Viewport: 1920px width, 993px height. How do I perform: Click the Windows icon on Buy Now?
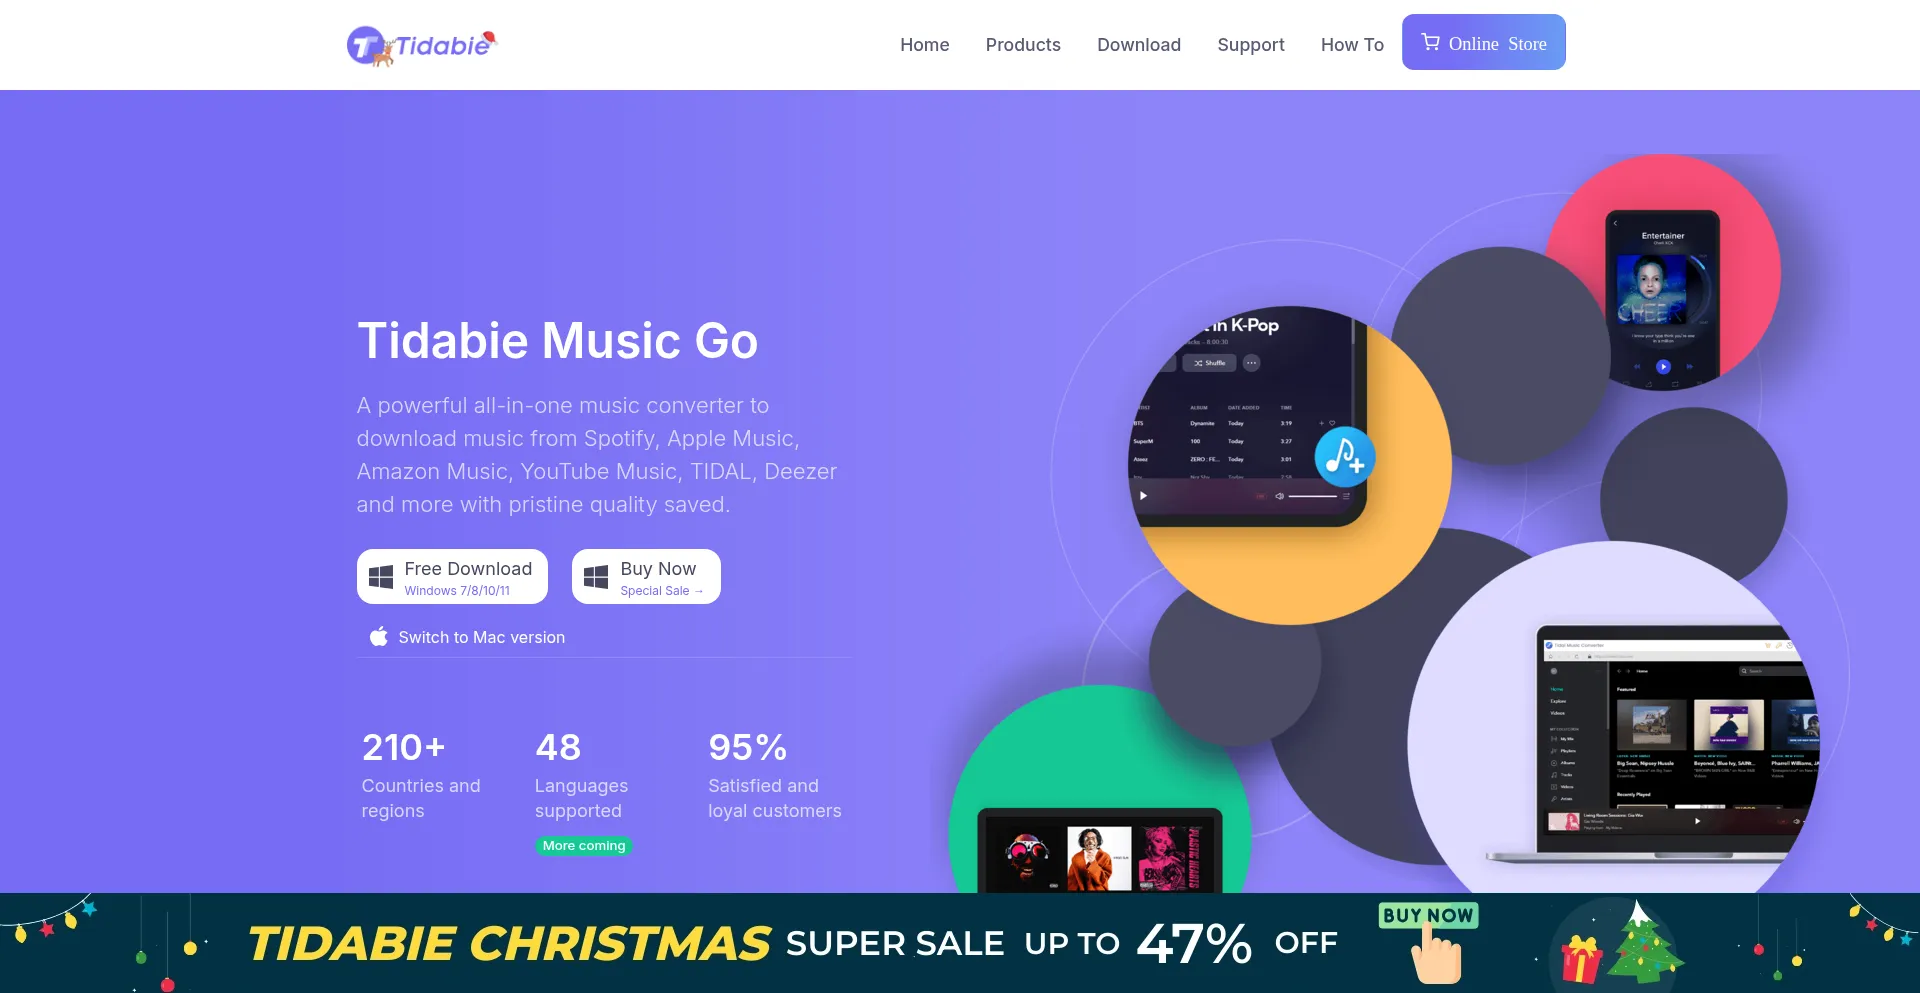pyautogui.click(x=596, y=577)
